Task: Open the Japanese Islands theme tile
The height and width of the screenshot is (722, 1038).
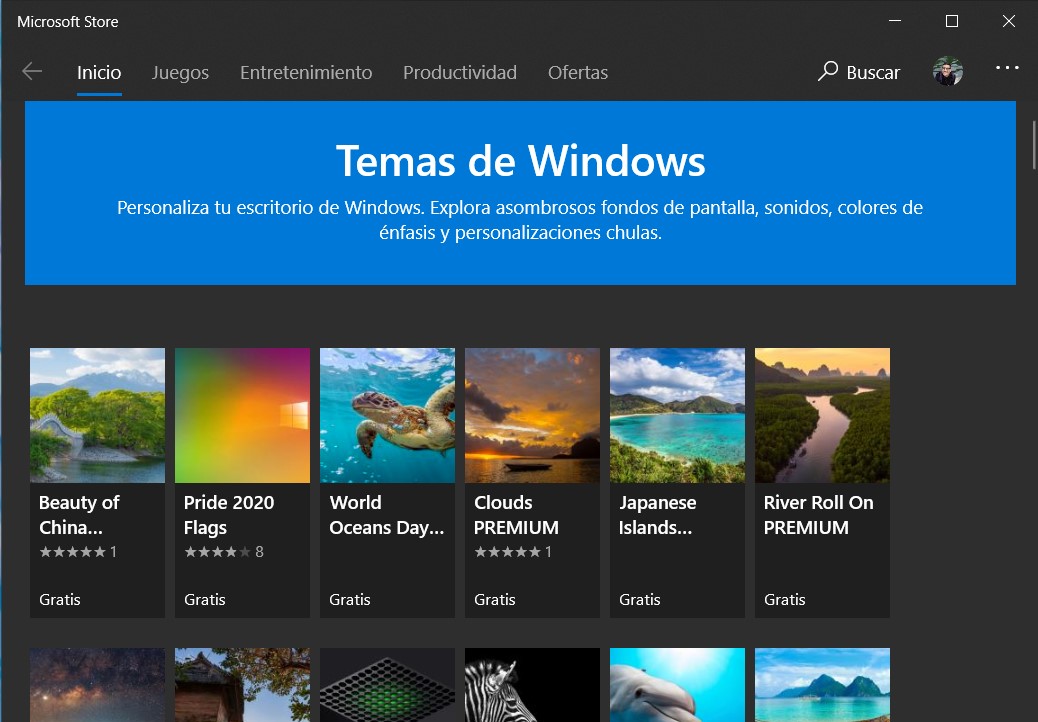Action: (677, 415)
